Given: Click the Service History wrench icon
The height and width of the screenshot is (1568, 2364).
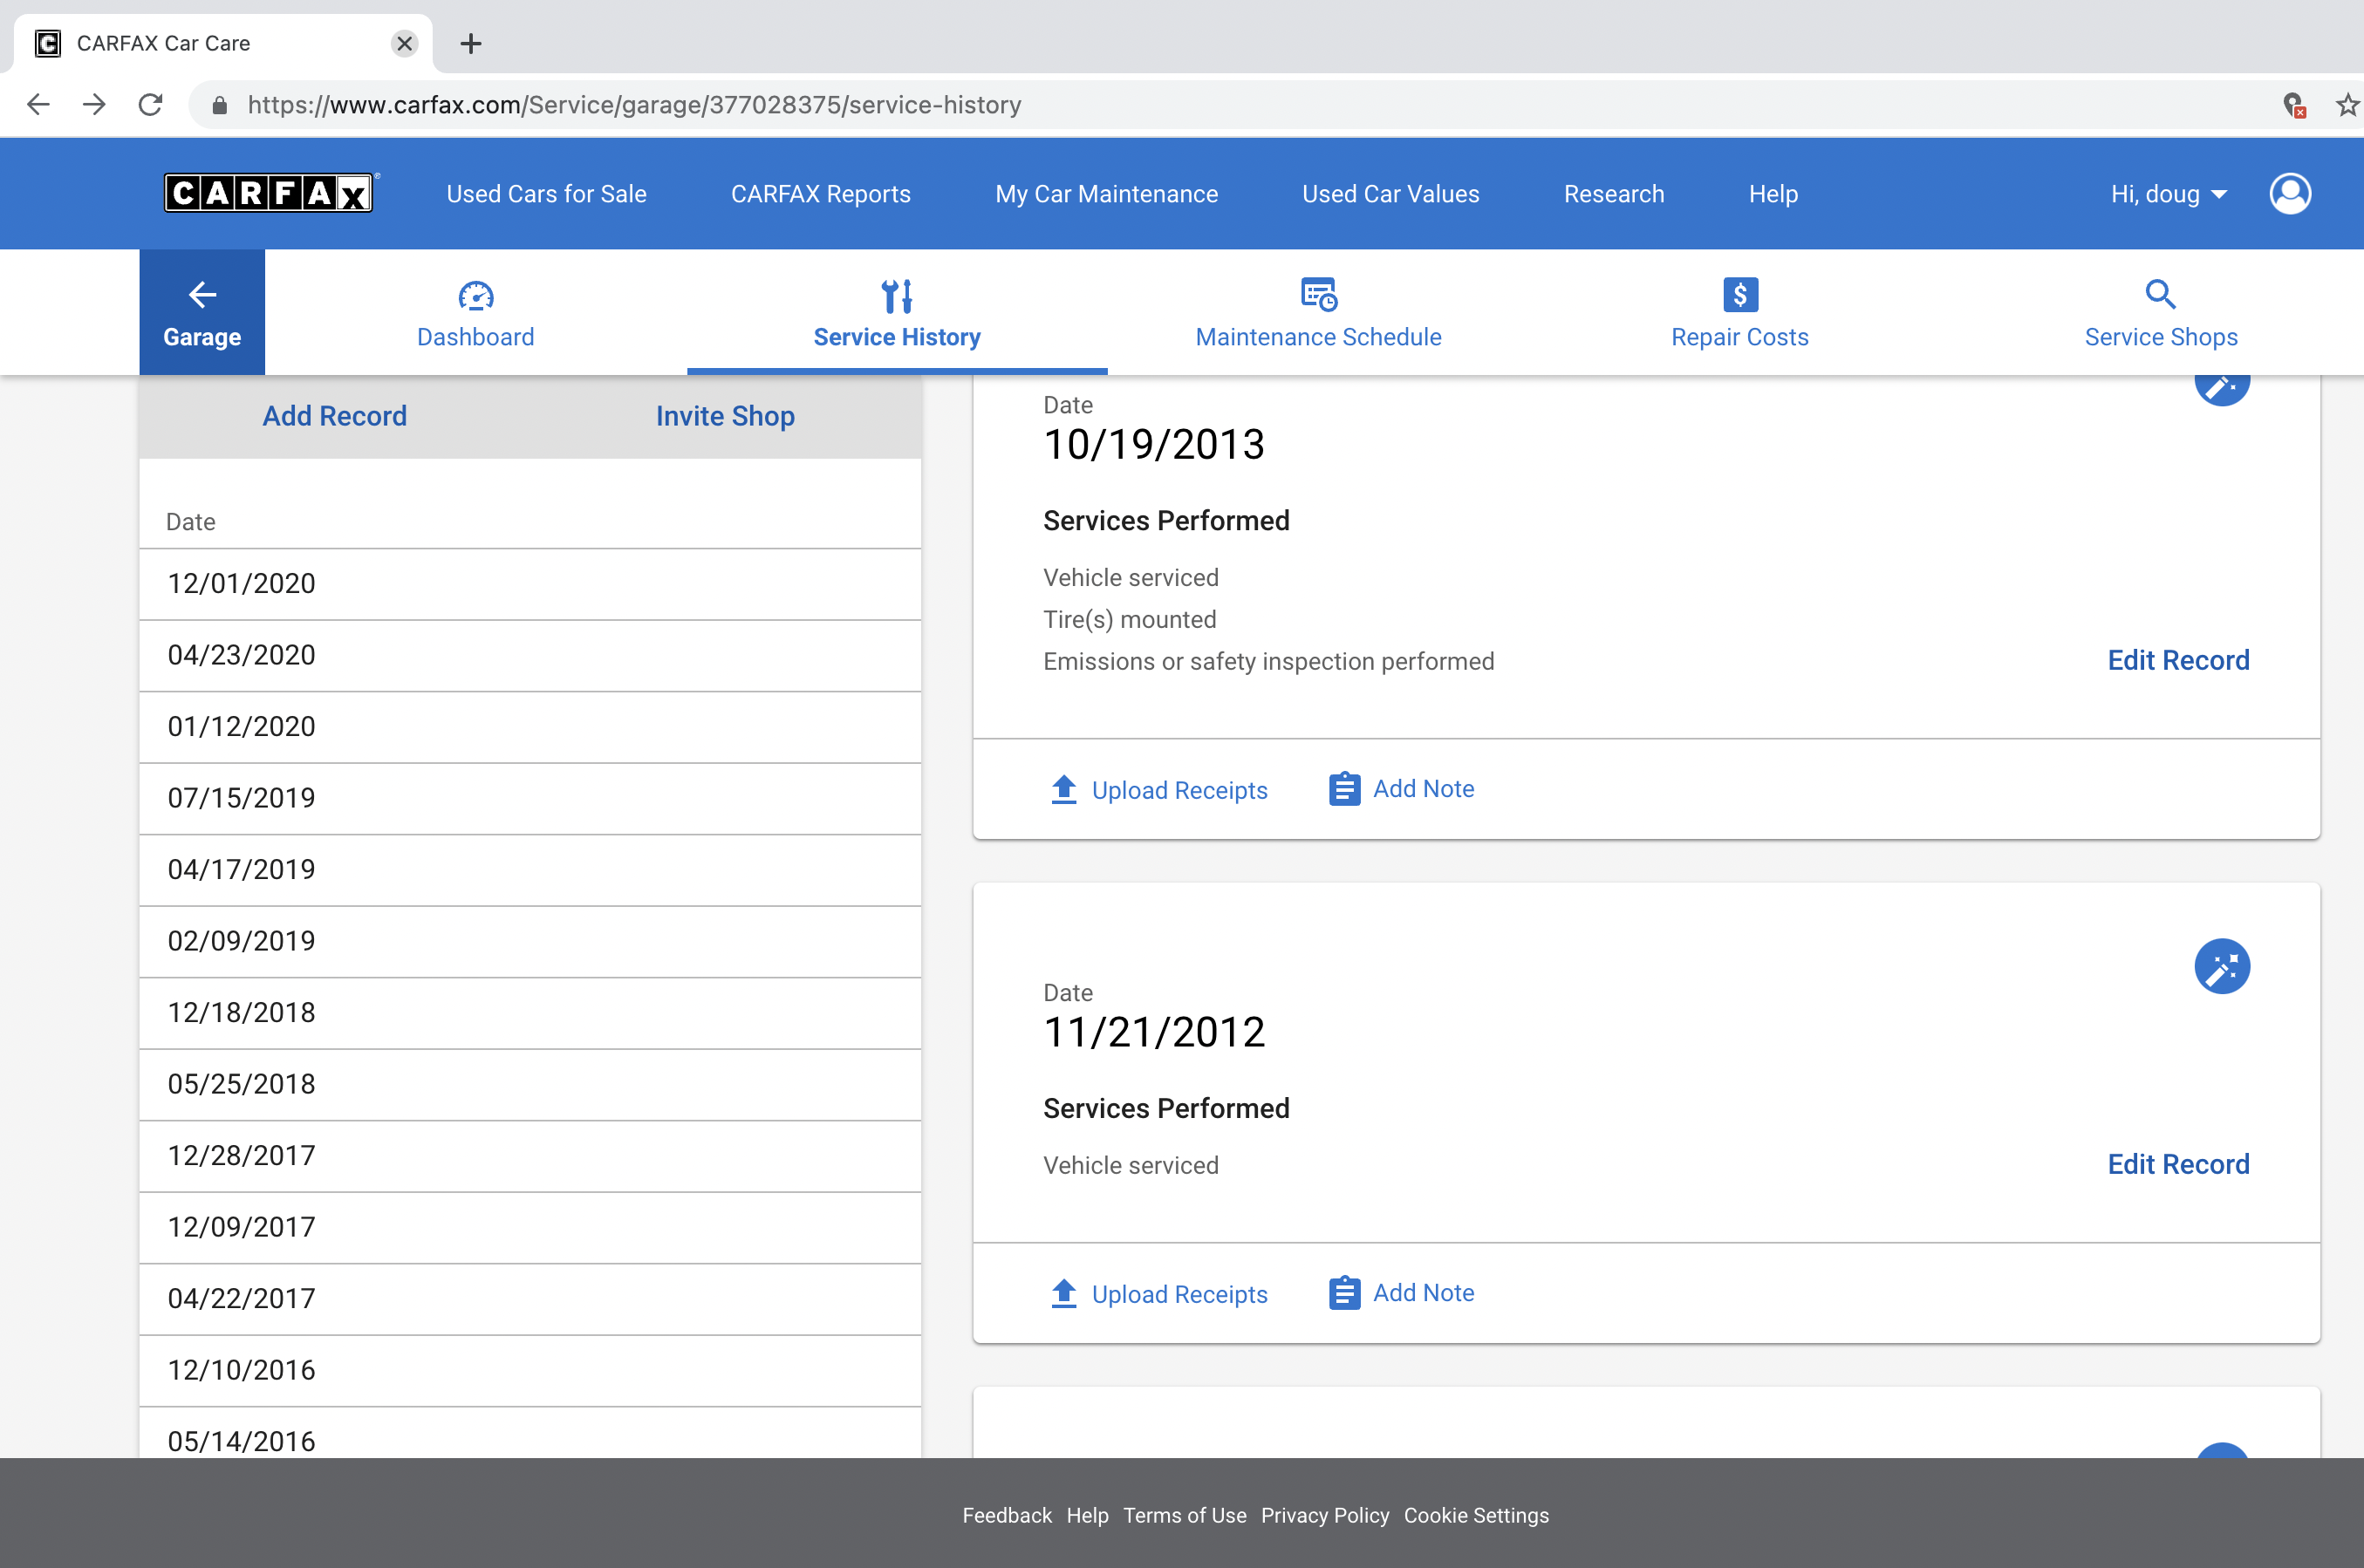Looking at the screenshot, I should pos(897,296).
